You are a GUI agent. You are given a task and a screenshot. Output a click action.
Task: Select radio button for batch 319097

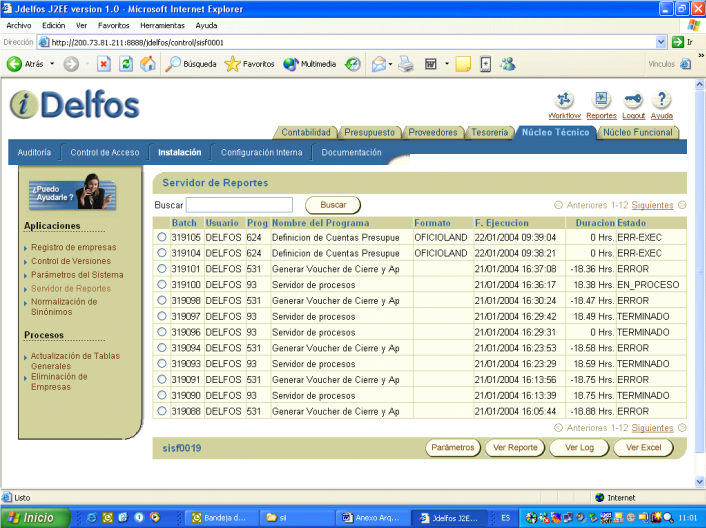tap(162, 316)
